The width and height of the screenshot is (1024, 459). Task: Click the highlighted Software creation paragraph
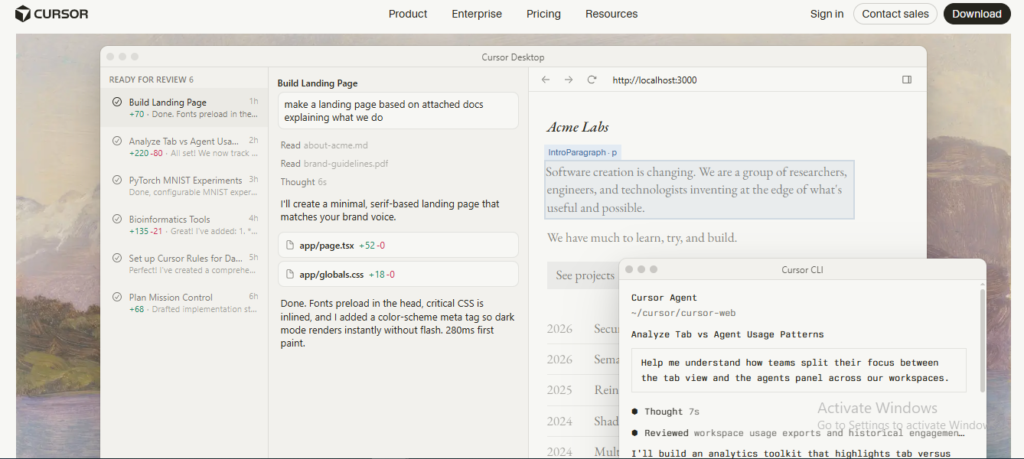point(699,190)
